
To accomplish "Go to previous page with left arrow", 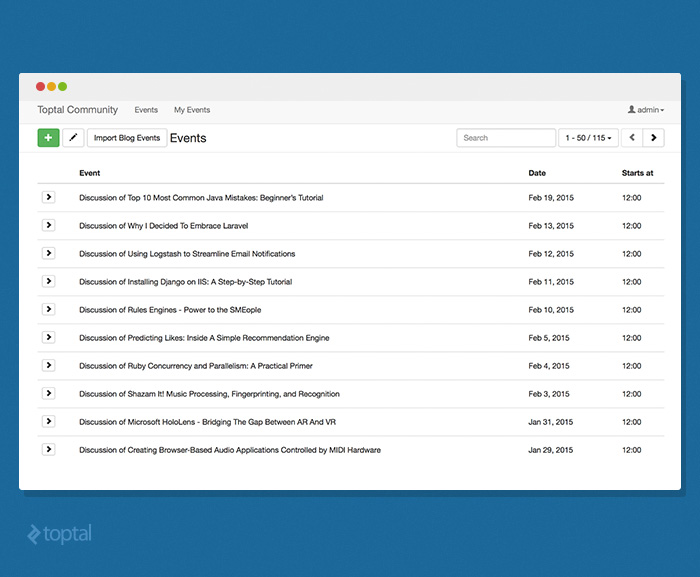I will (x=631, y=138).
